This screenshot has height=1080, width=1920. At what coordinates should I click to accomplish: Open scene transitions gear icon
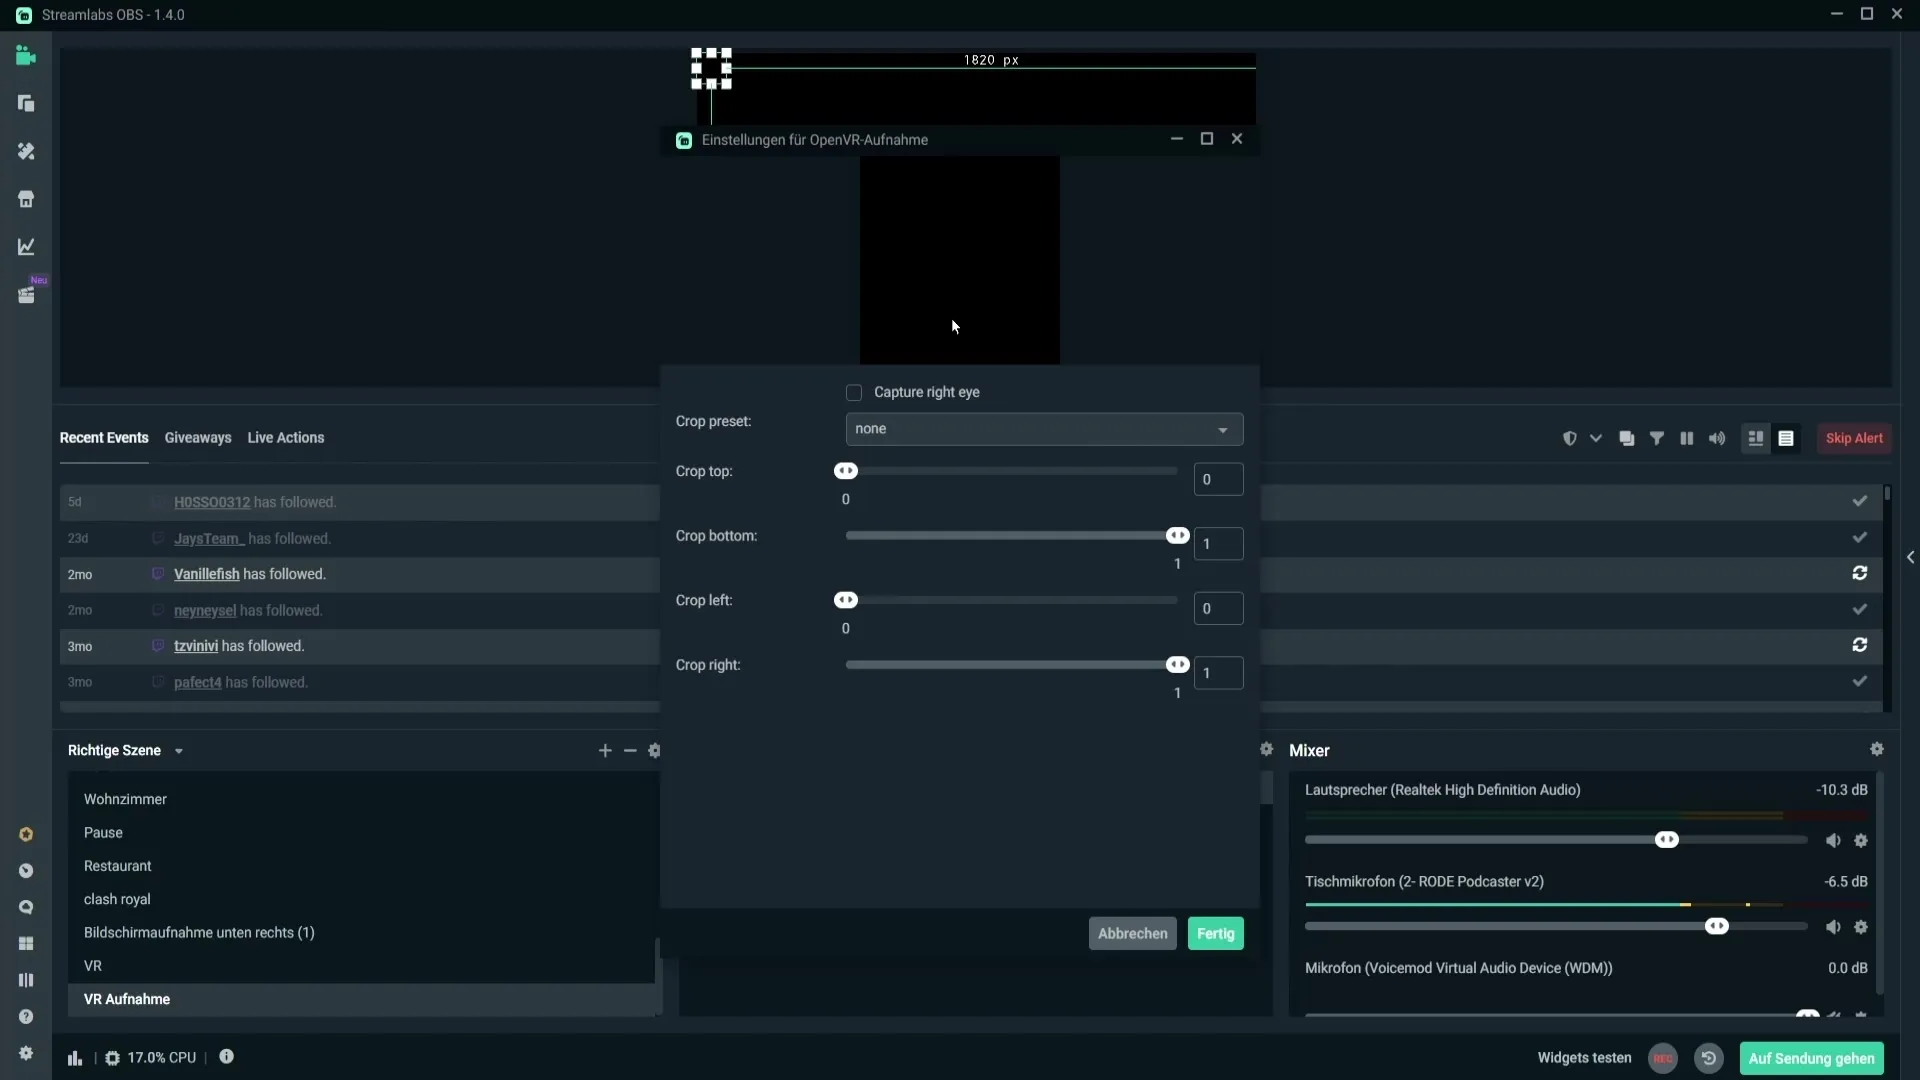(x=654, y=750)
